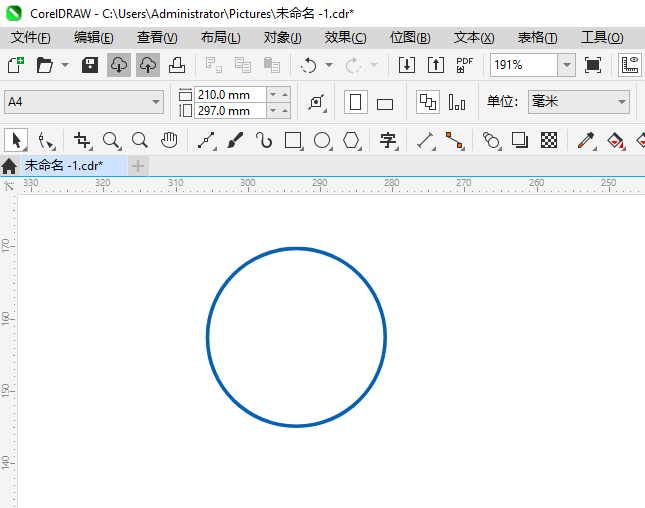645x508 pixels.
Task: Select the Artistic media brush tool
Action: point(235,141)
